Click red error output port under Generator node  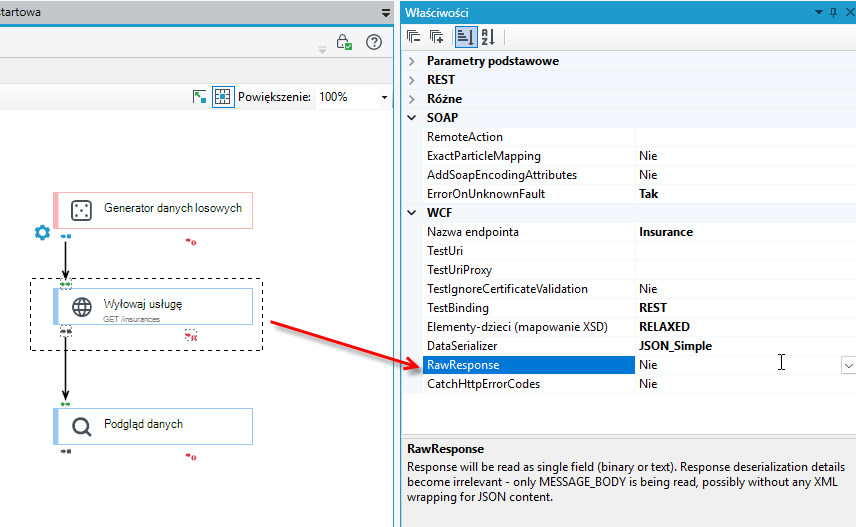(x=191, y=241)
